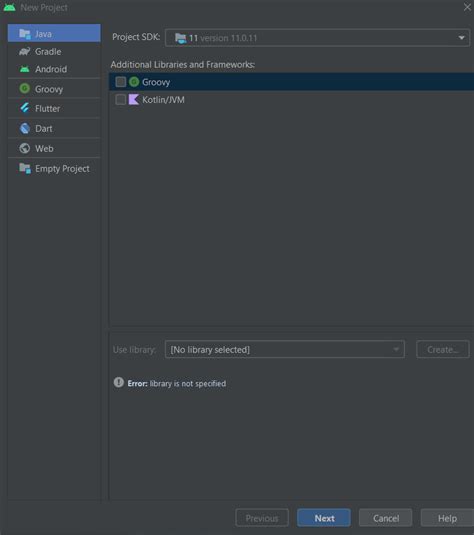Click the error warning icon

pos(118,382)
